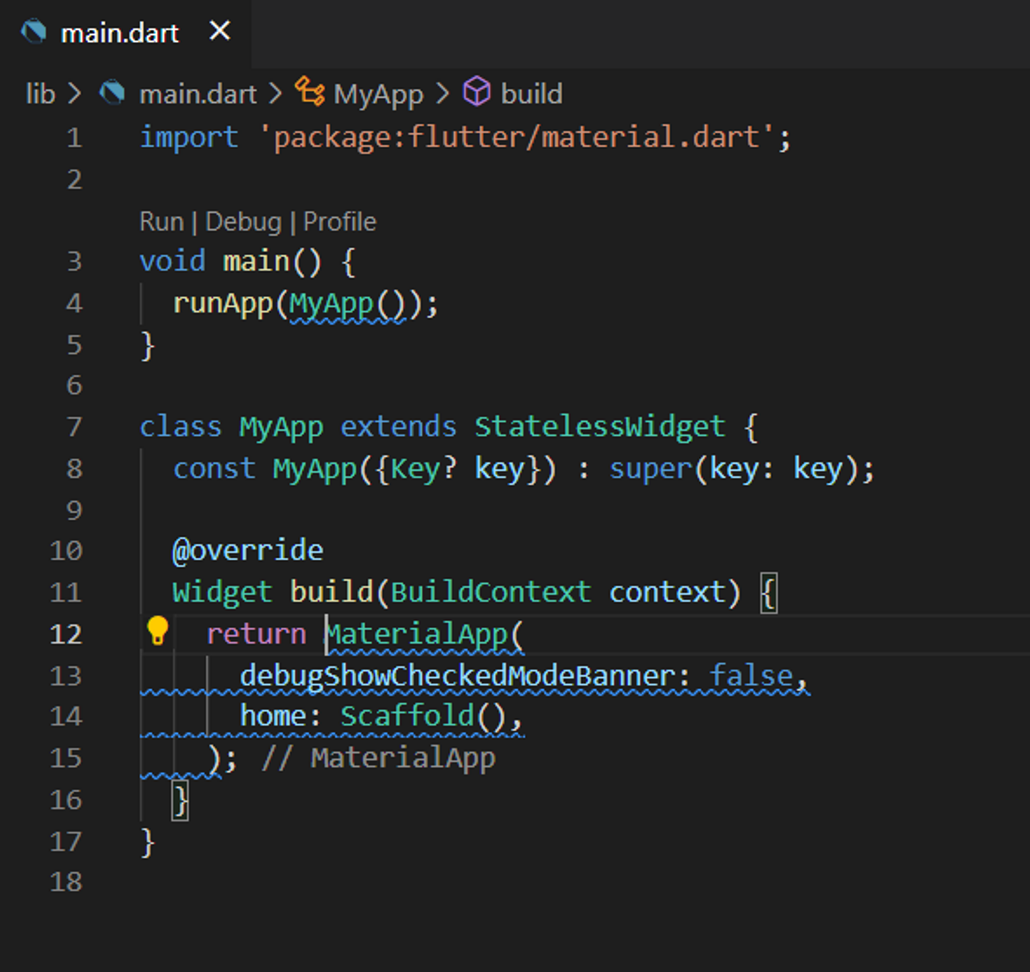
Task: Open the MyApp class breadcrumb
Action: tap(378, 95)
